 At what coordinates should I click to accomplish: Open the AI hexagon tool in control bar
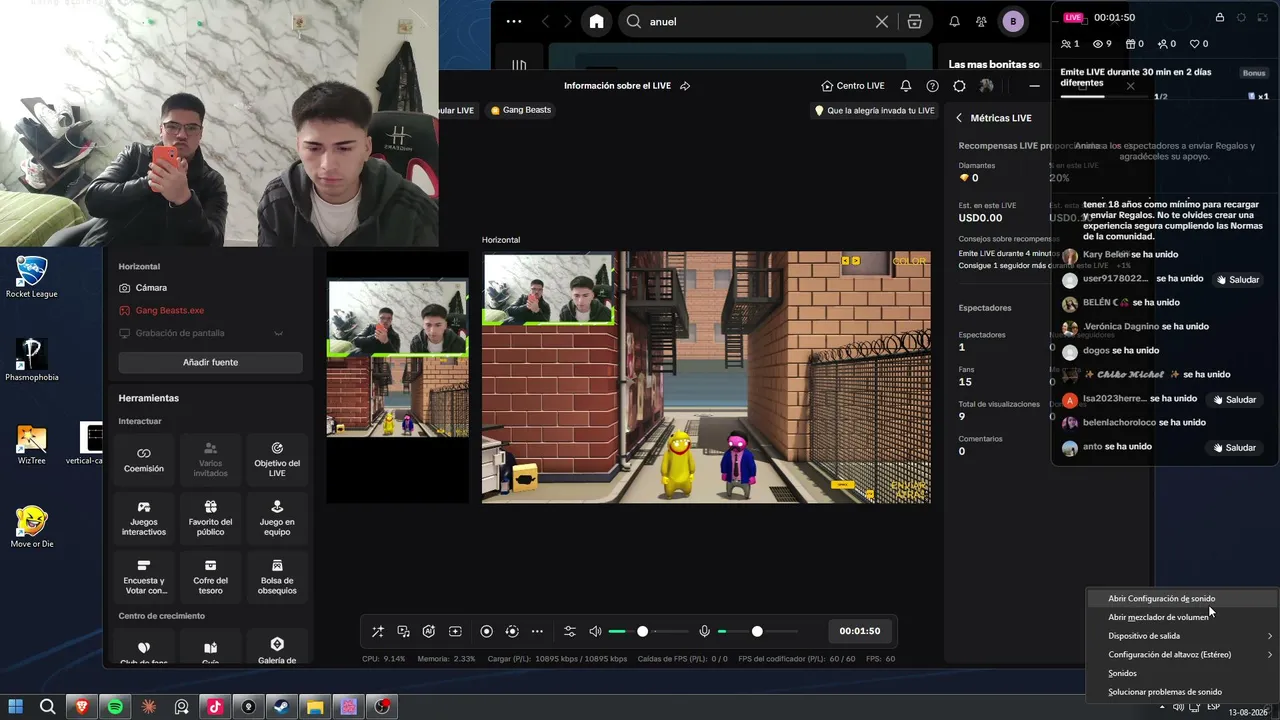coord(429,631)
